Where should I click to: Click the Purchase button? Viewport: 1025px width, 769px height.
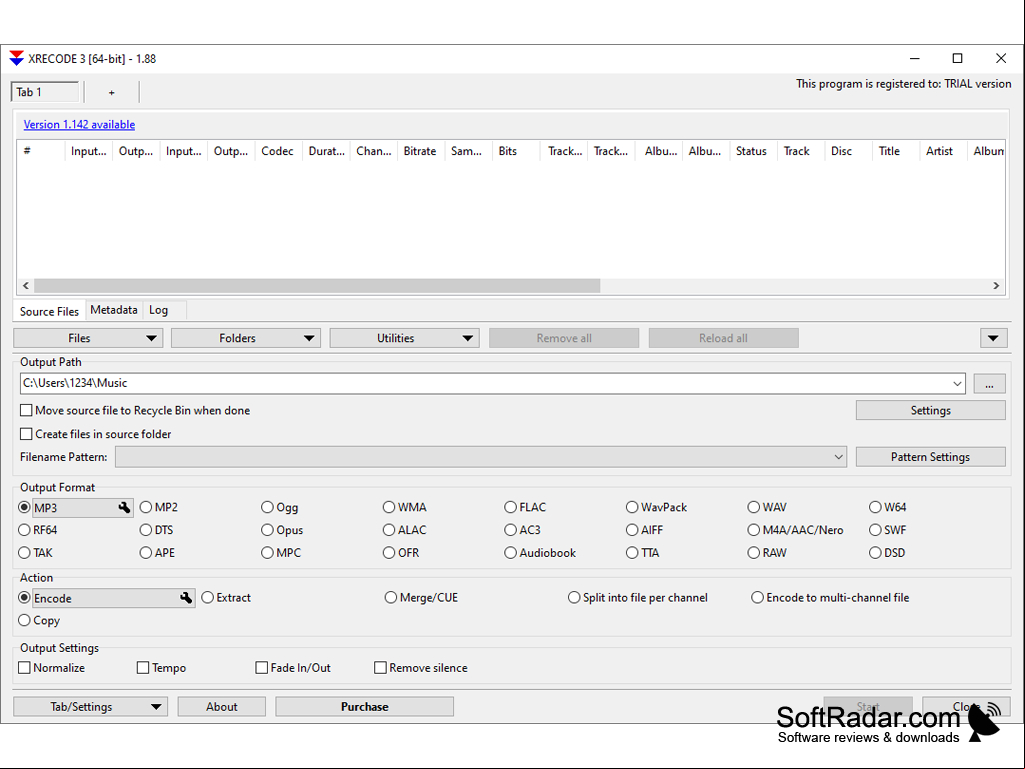coord(364,707)
